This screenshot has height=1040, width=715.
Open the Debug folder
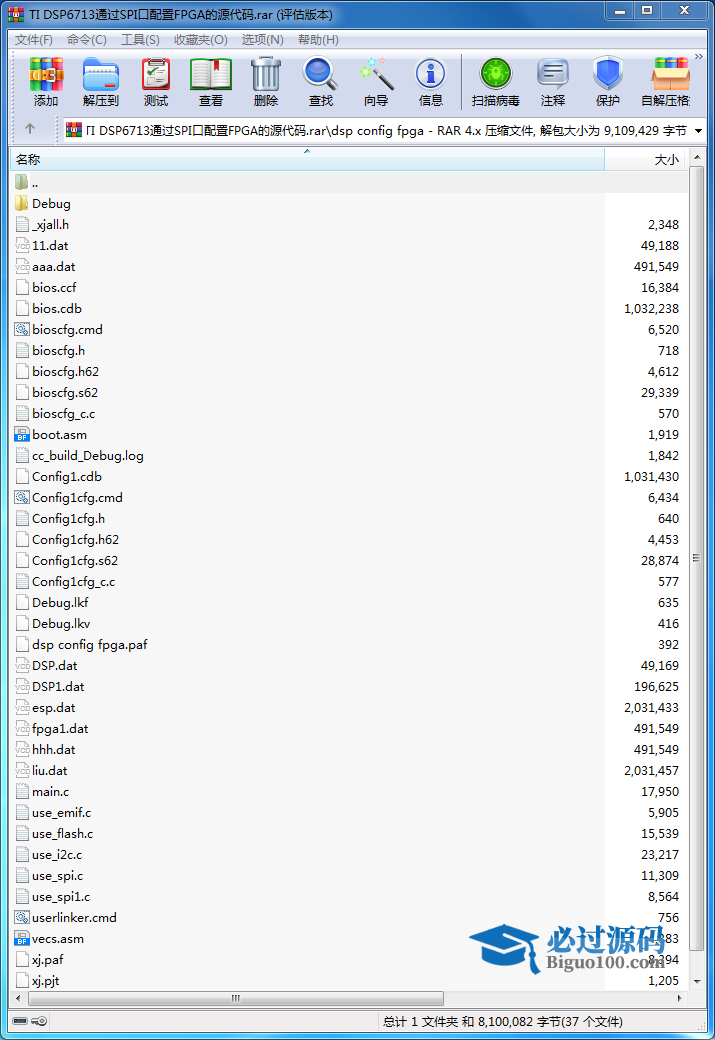51,204
